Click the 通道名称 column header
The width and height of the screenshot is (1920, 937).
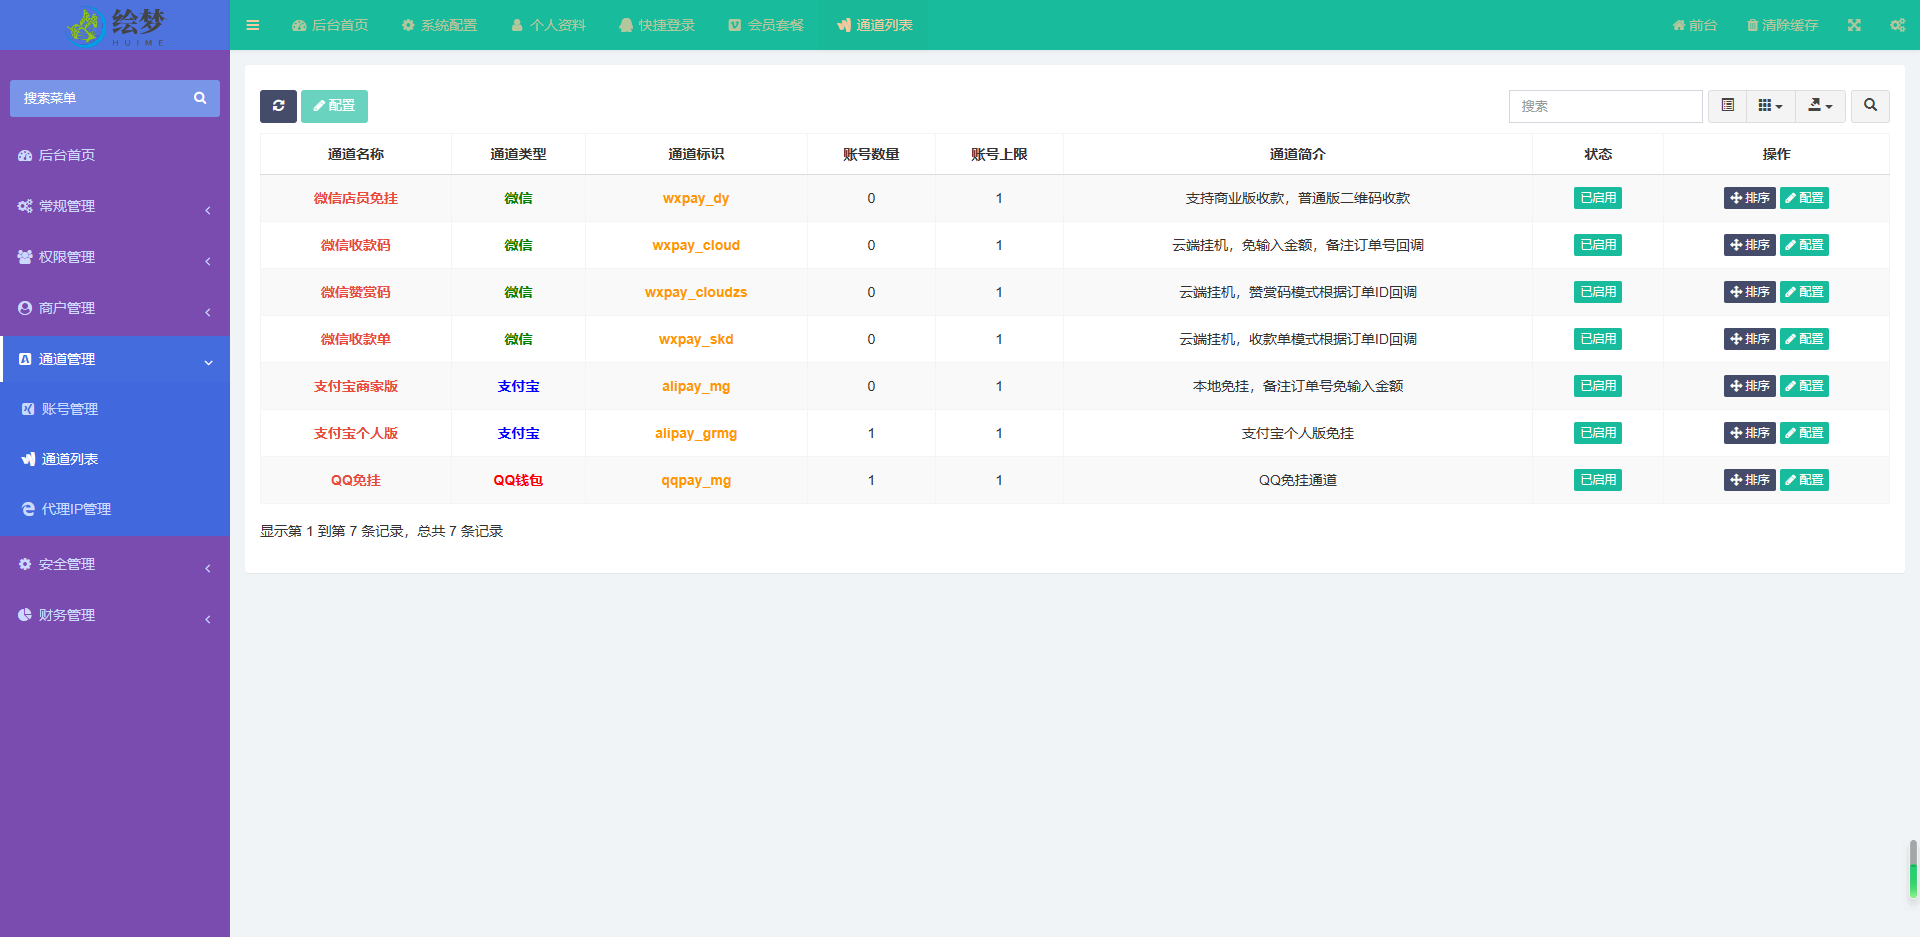(356, 154)
